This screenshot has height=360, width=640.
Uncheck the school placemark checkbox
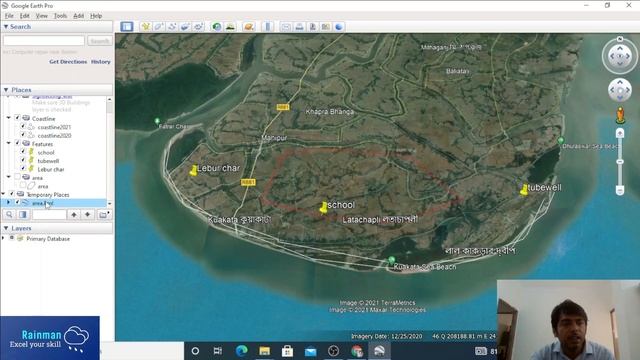coord(23,151)
